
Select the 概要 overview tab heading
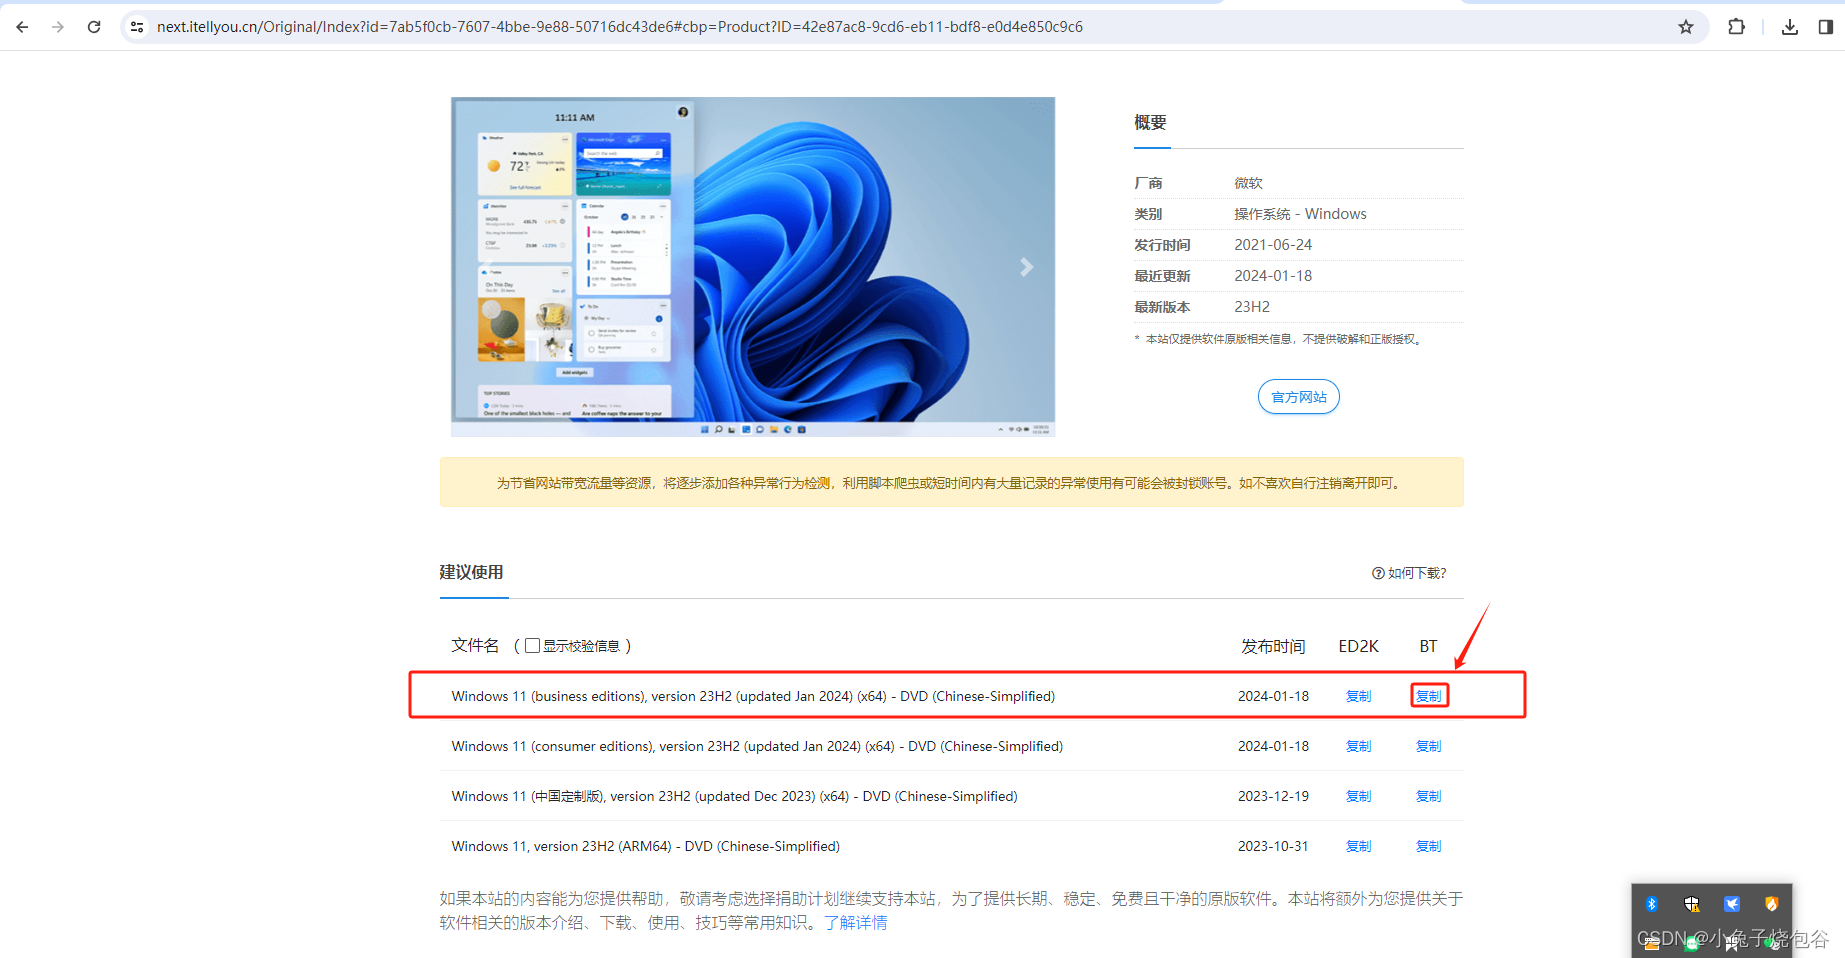[x=1150, y=122]
